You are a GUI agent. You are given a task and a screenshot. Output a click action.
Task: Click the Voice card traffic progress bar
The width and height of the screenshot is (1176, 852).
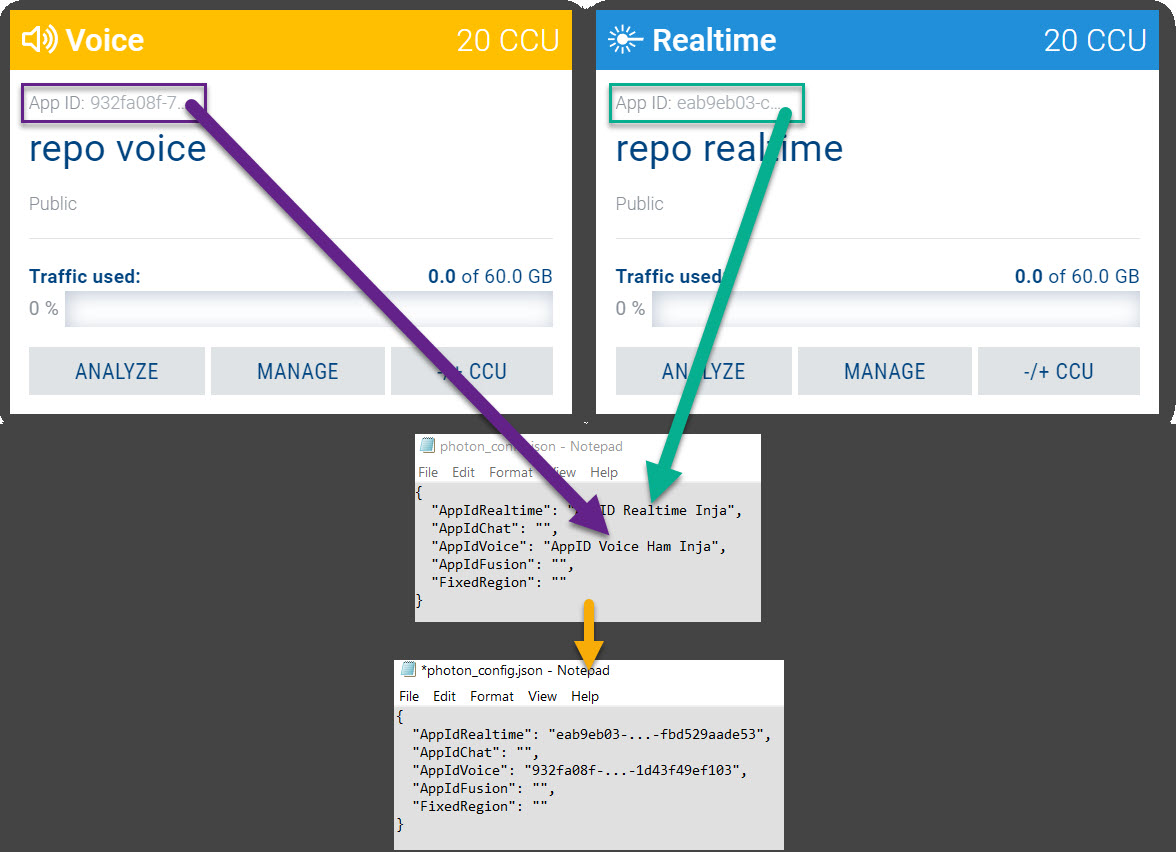point(309,308)
